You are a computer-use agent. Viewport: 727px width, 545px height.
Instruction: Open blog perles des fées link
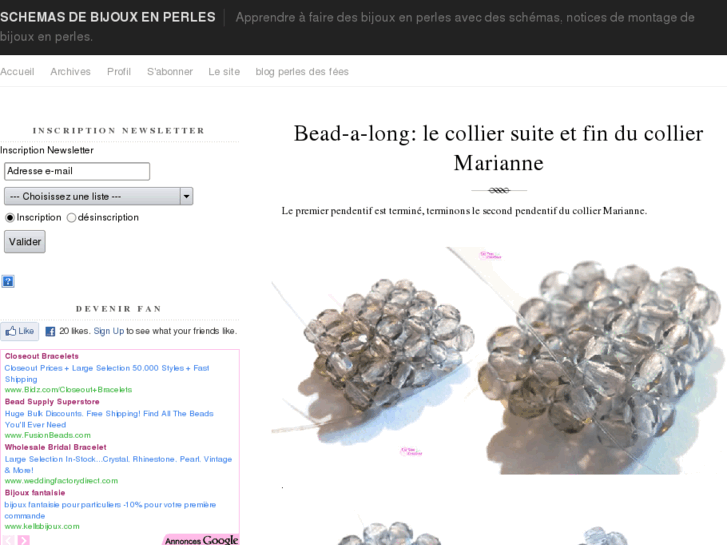tap(302, 71)
